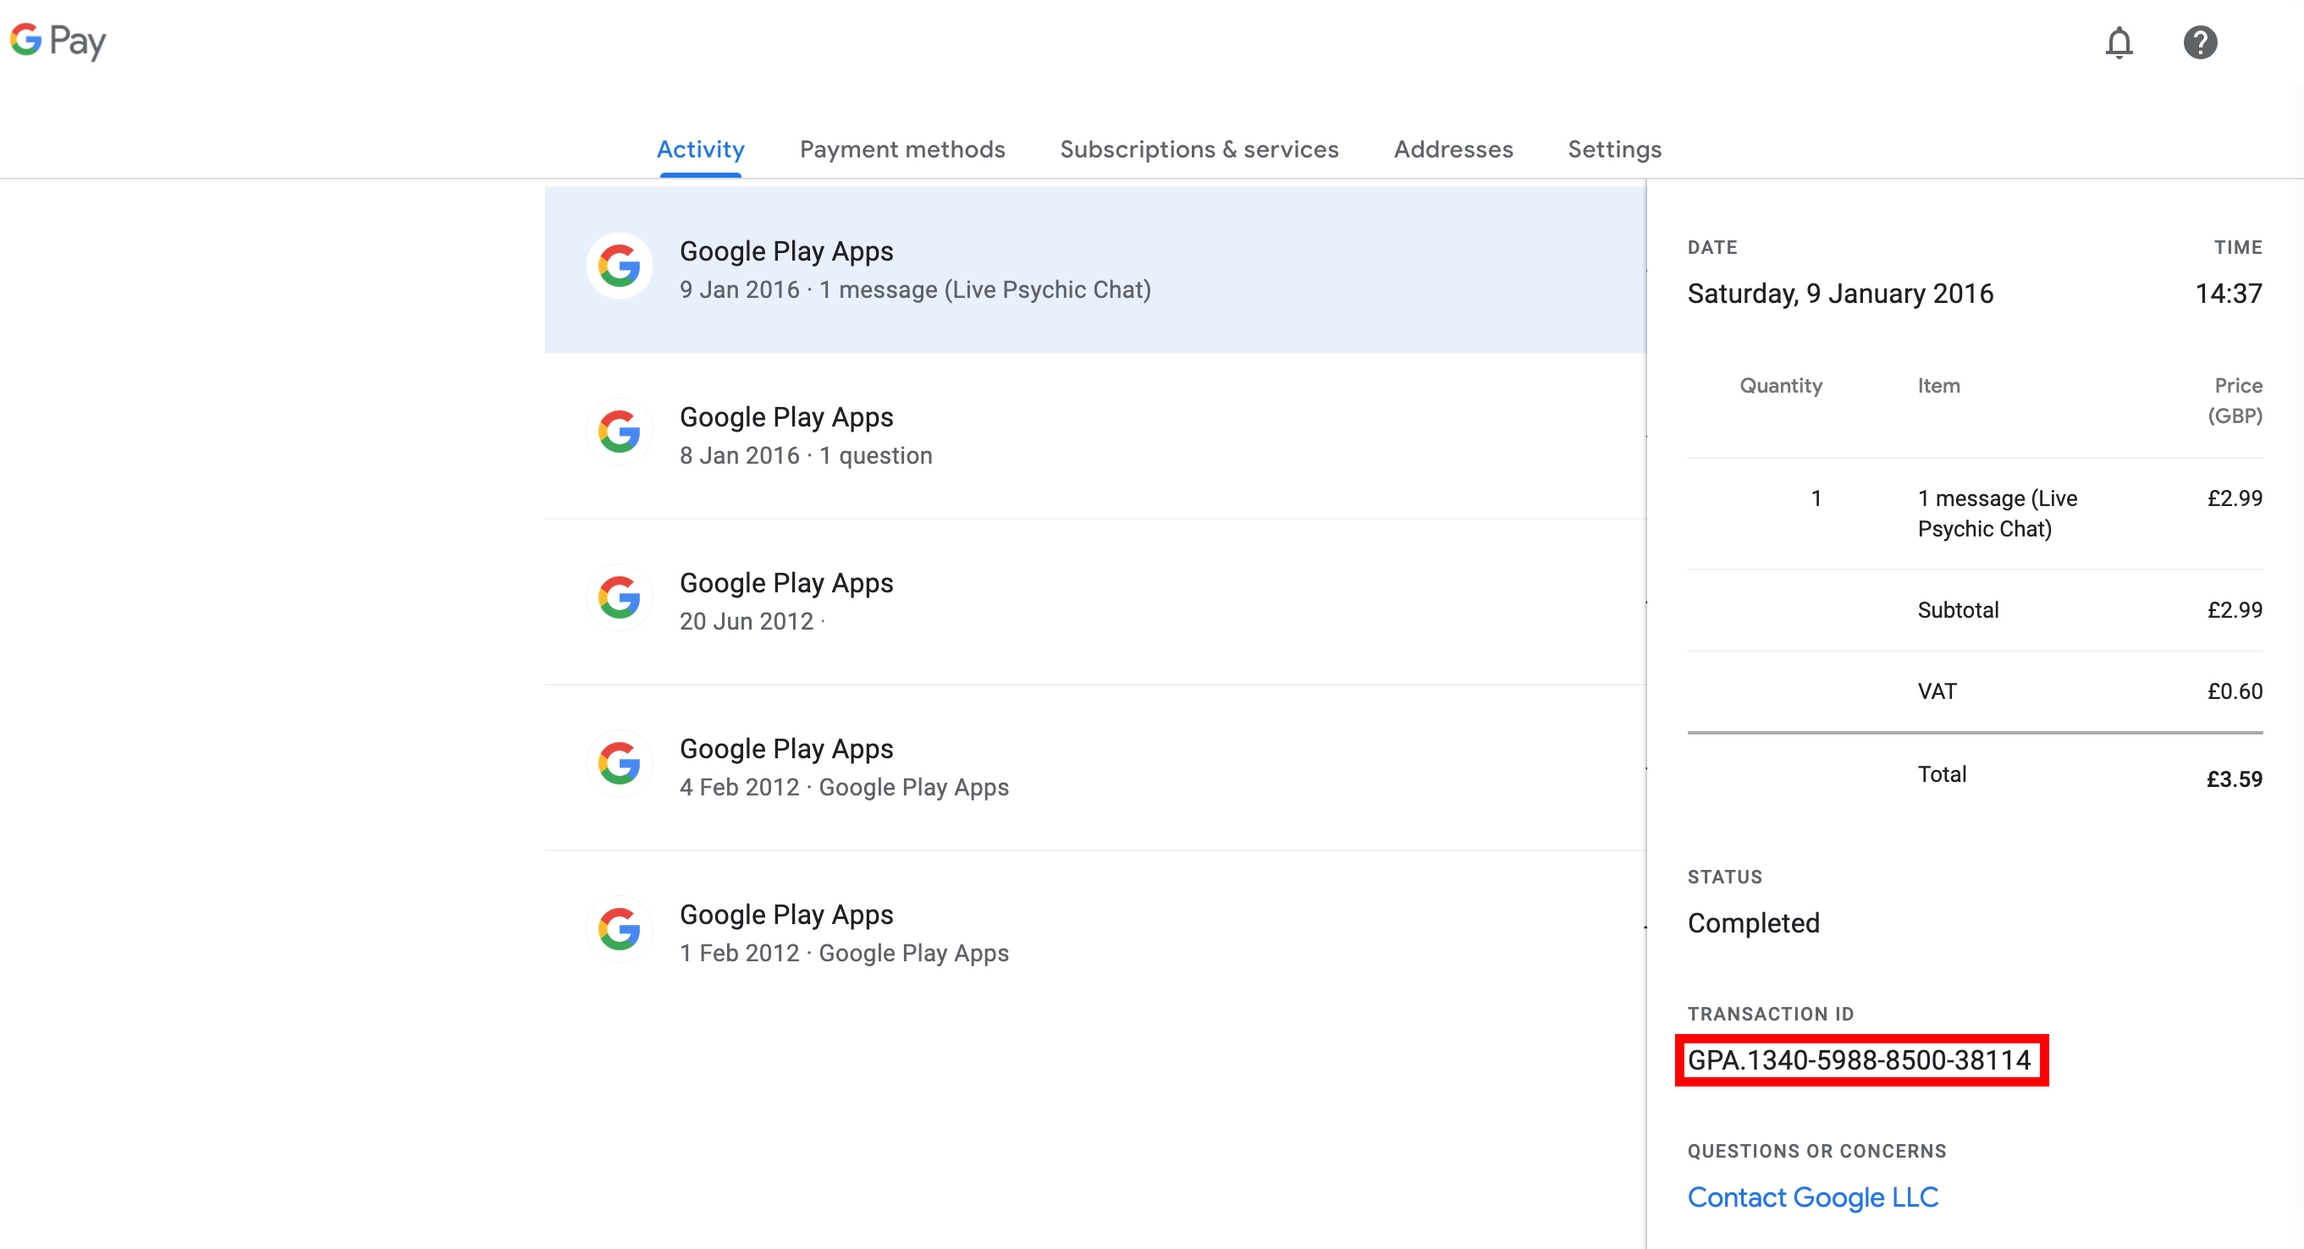Image resolution: width=2304 pixels, height=1249 pixels.
Task: Click Google icon on 20 Jun 2012 transaction
Action: (619, 598)
